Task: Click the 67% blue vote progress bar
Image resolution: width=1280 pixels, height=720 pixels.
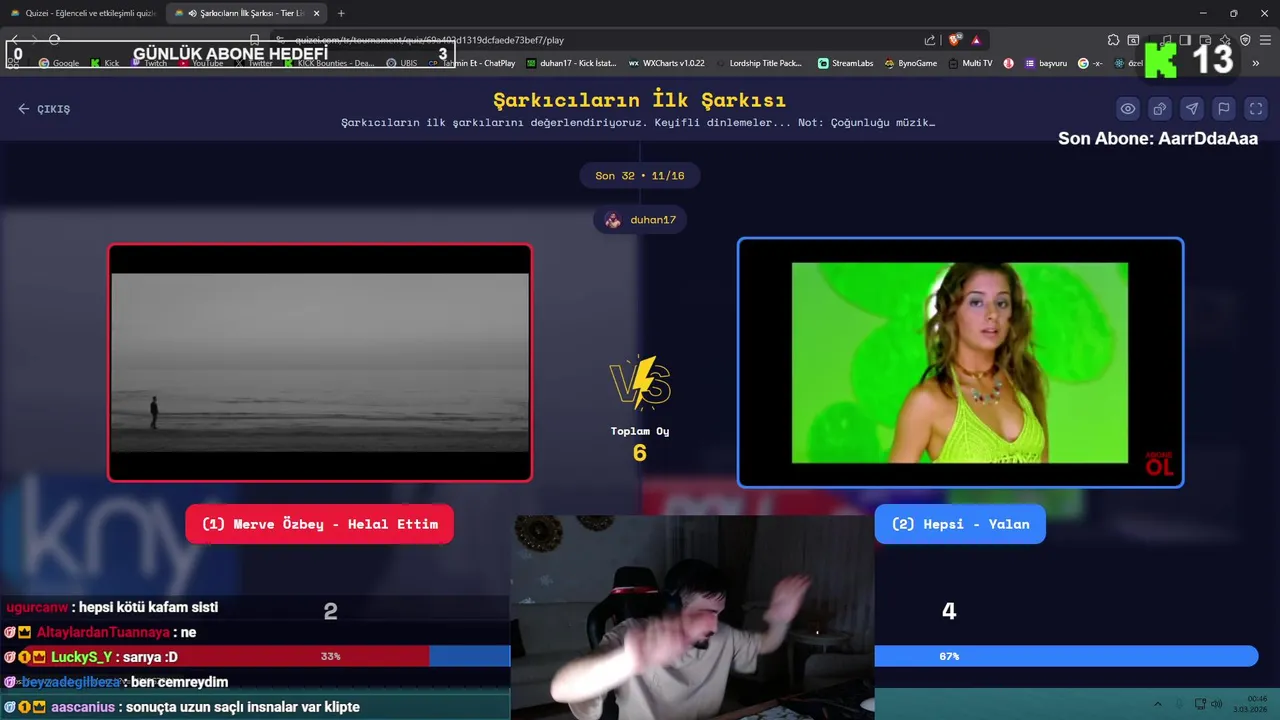Action: 1066,656
